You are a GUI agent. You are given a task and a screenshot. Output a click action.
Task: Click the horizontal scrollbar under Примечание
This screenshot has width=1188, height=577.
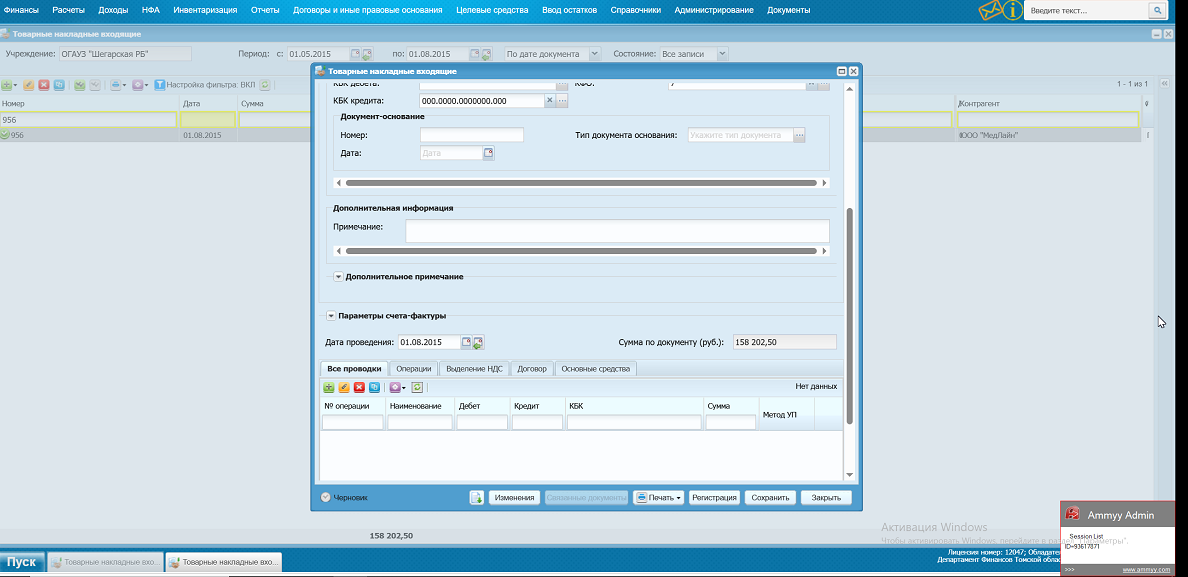tap(581, 251)
